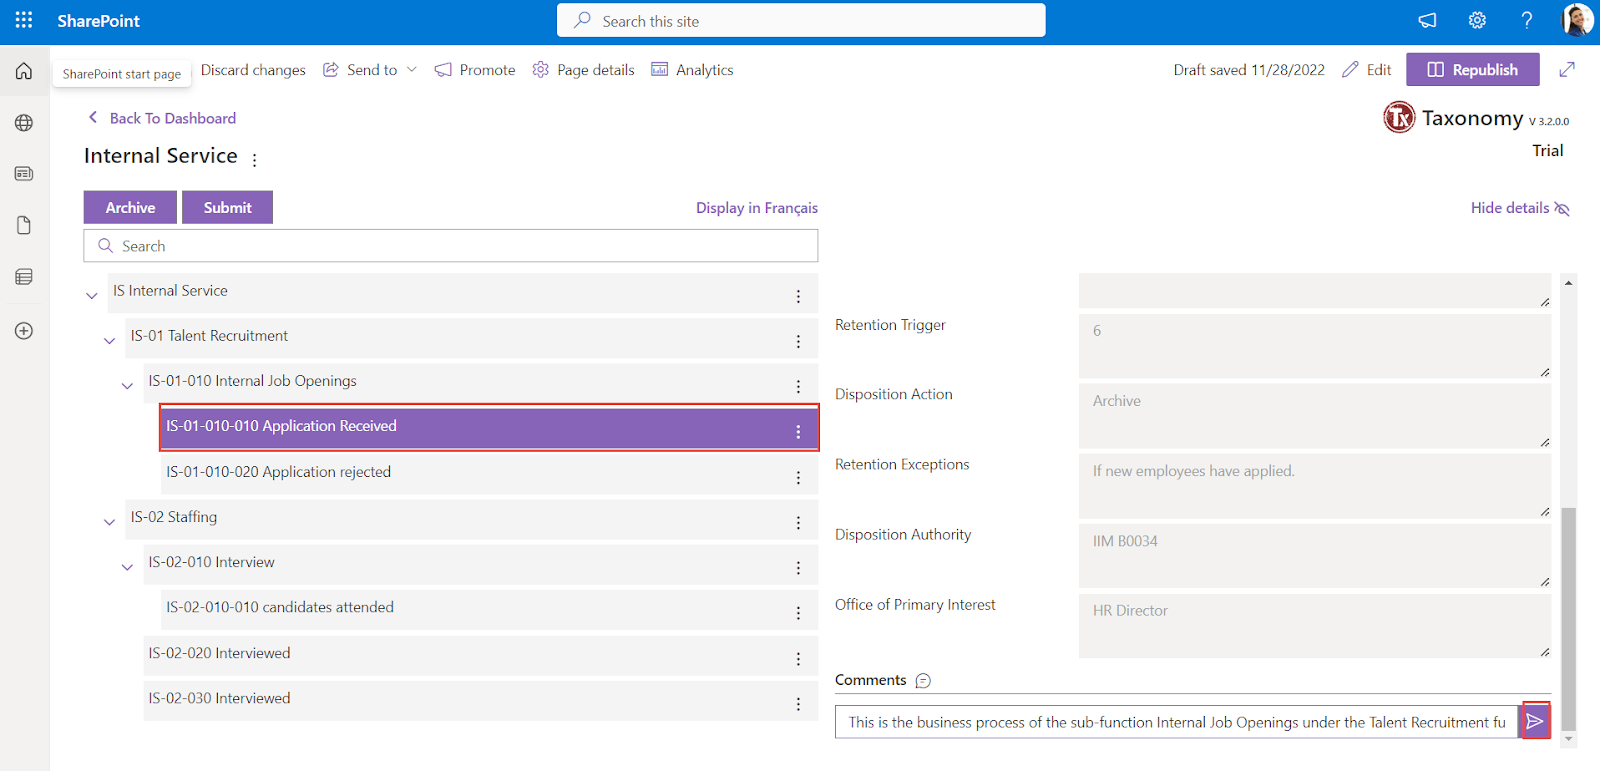Open Analytics in command bar
This screenshot has height=771, width=1600.
click(692, 69)
